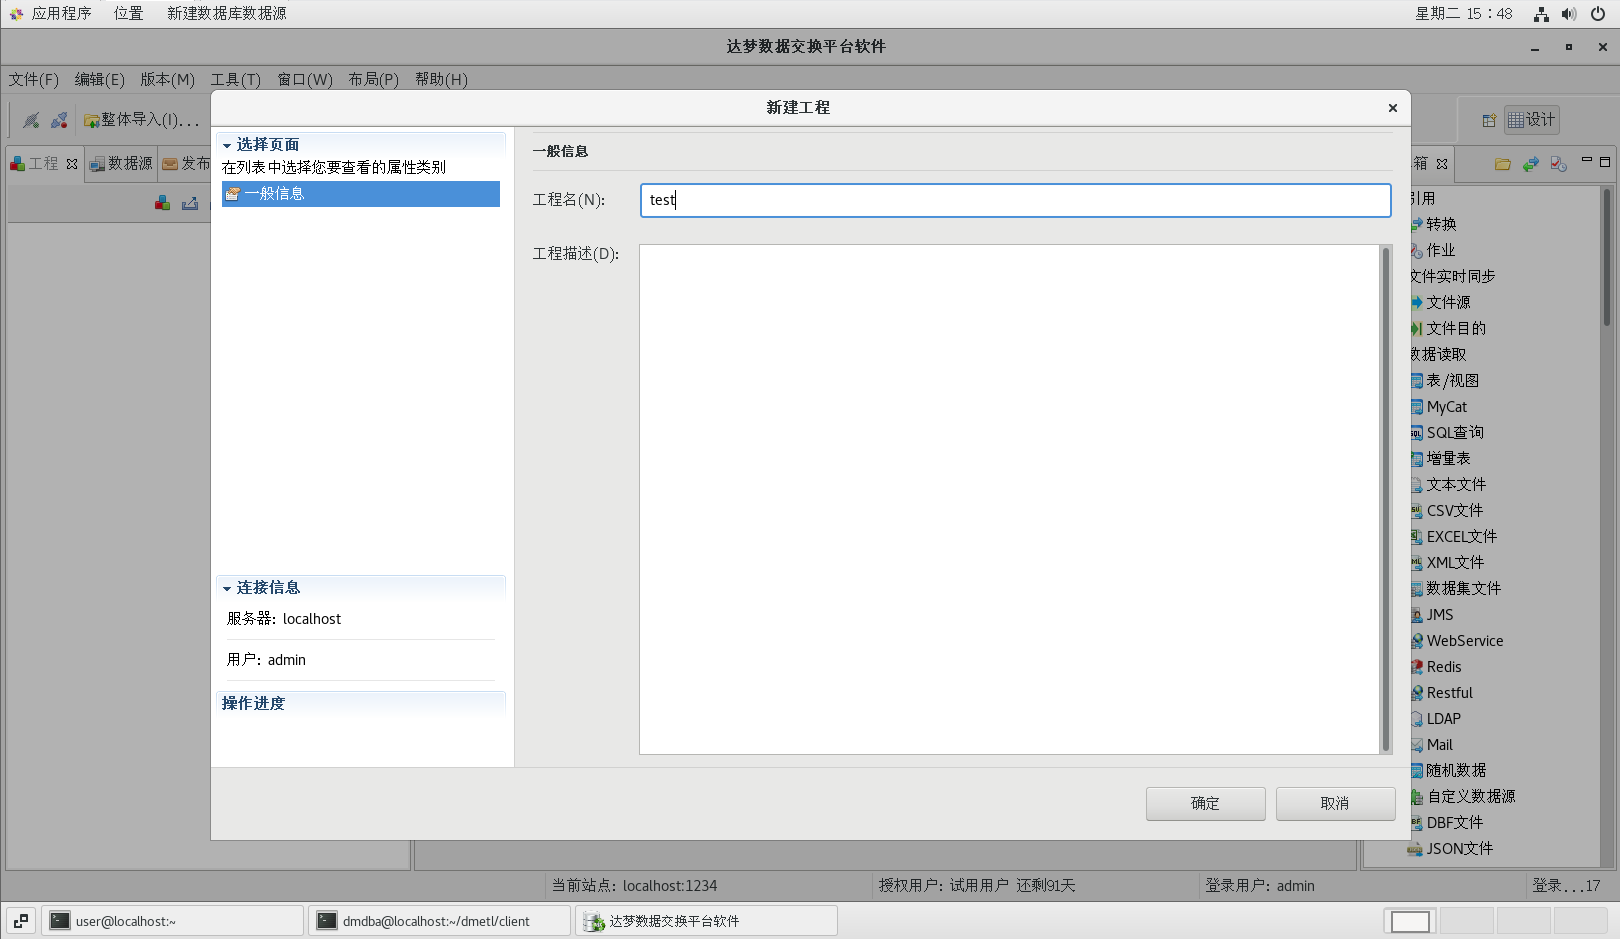Close the toolbox tab X

click(1442, 164)
